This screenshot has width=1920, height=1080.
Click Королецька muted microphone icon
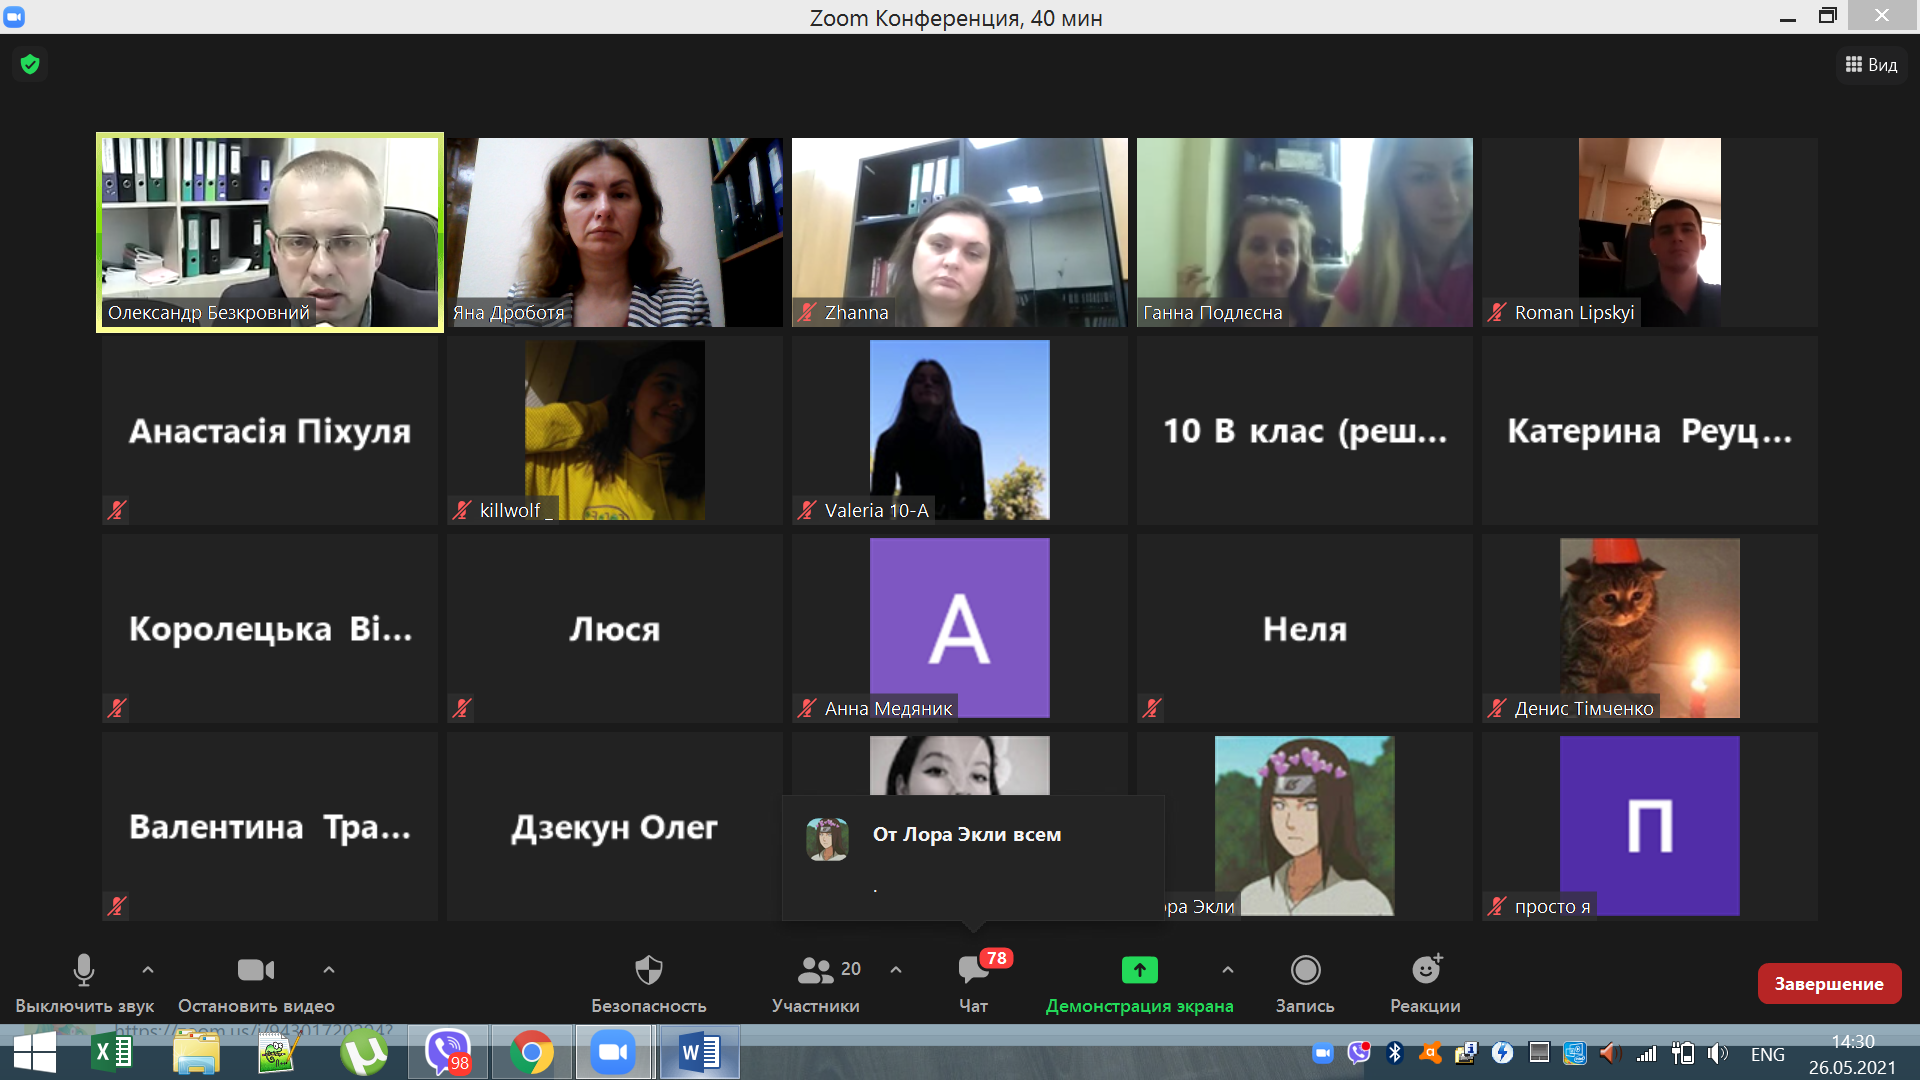(x=117, y=708)
